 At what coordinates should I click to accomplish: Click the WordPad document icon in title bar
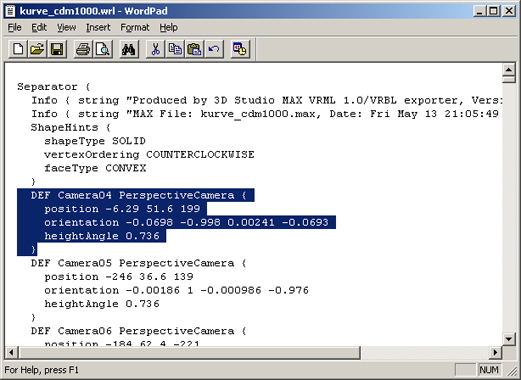(x=10, y=11)
